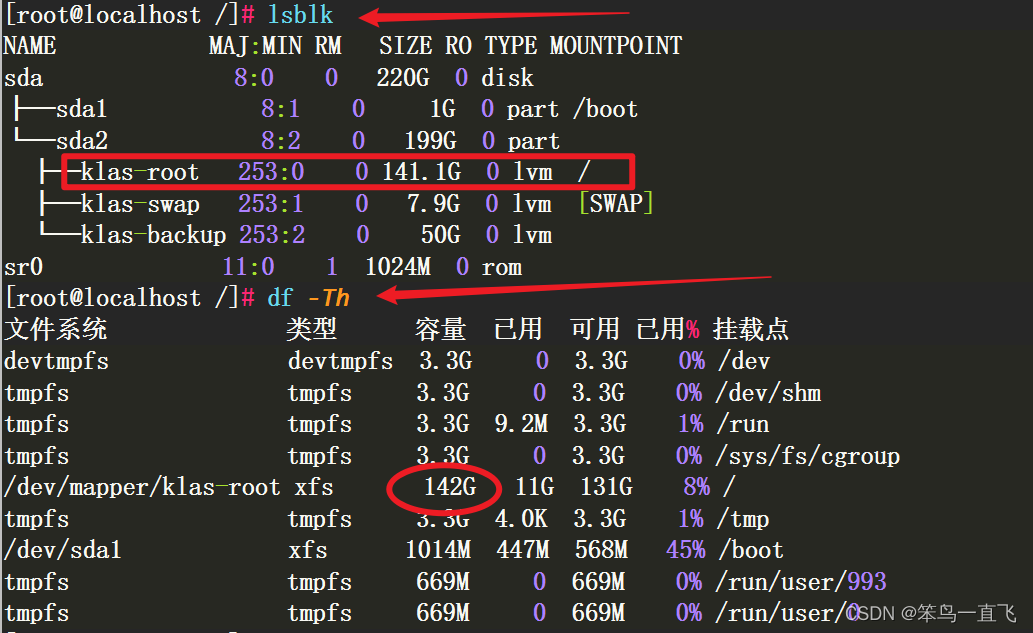Click the /sys/fs/cgroup mount point
The image size is (1033, 633).
(x=808, y=456)
